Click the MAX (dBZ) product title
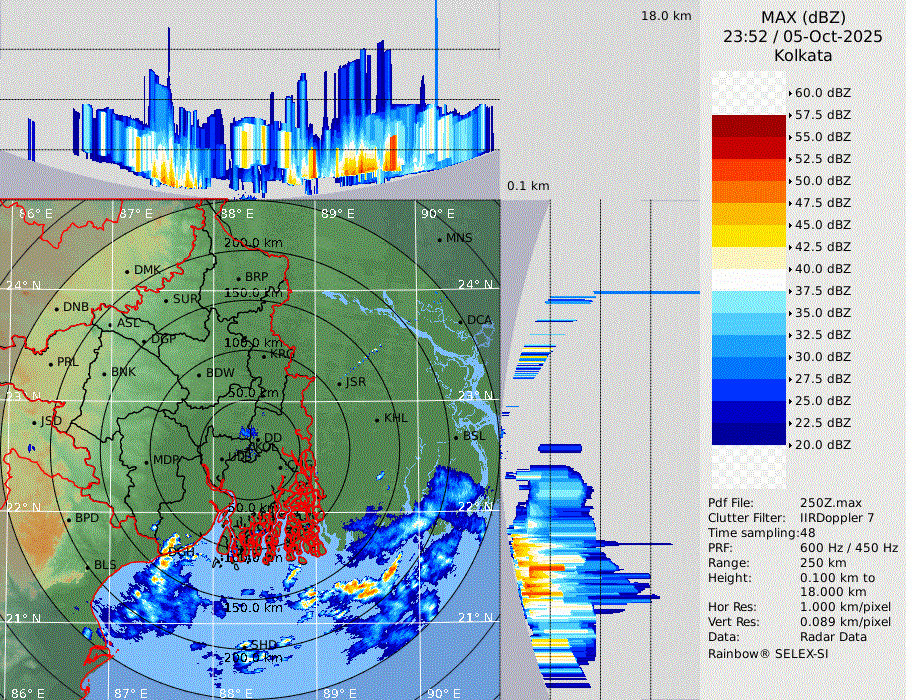The height and width of the screenshot is (700, 906). tap(803, 17)
